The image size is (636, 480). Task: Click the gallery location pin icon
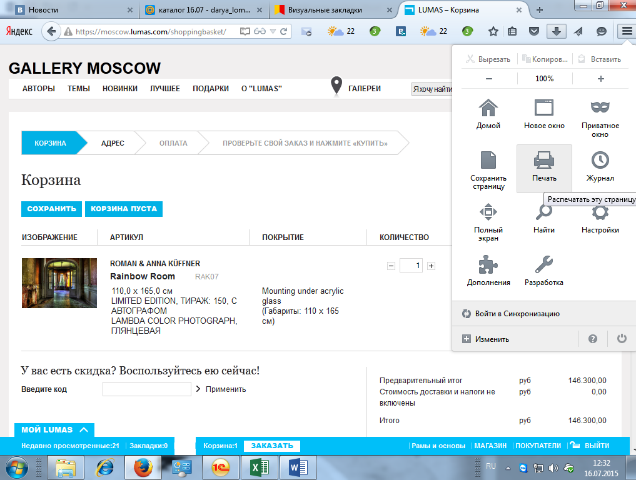click(x=336, y=86)
